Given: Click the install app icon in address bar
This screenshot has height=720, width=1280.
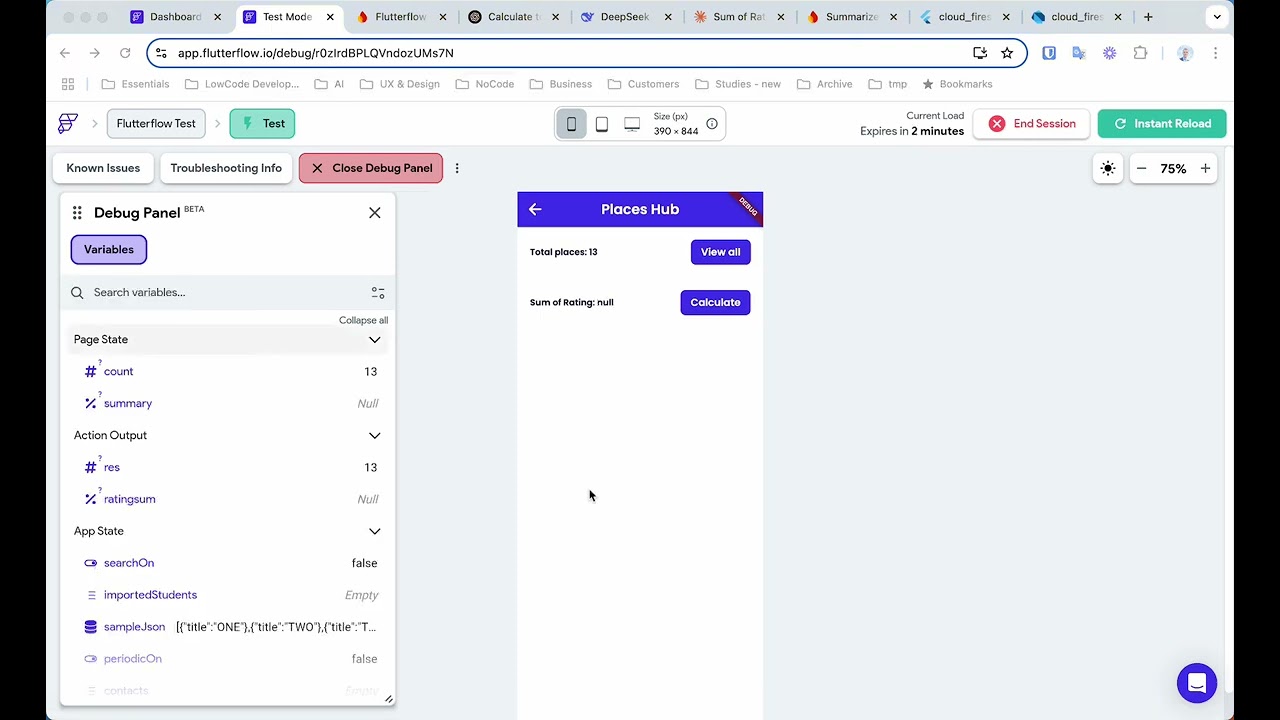Looking at the screenshot, I should [x=980, y=53].
